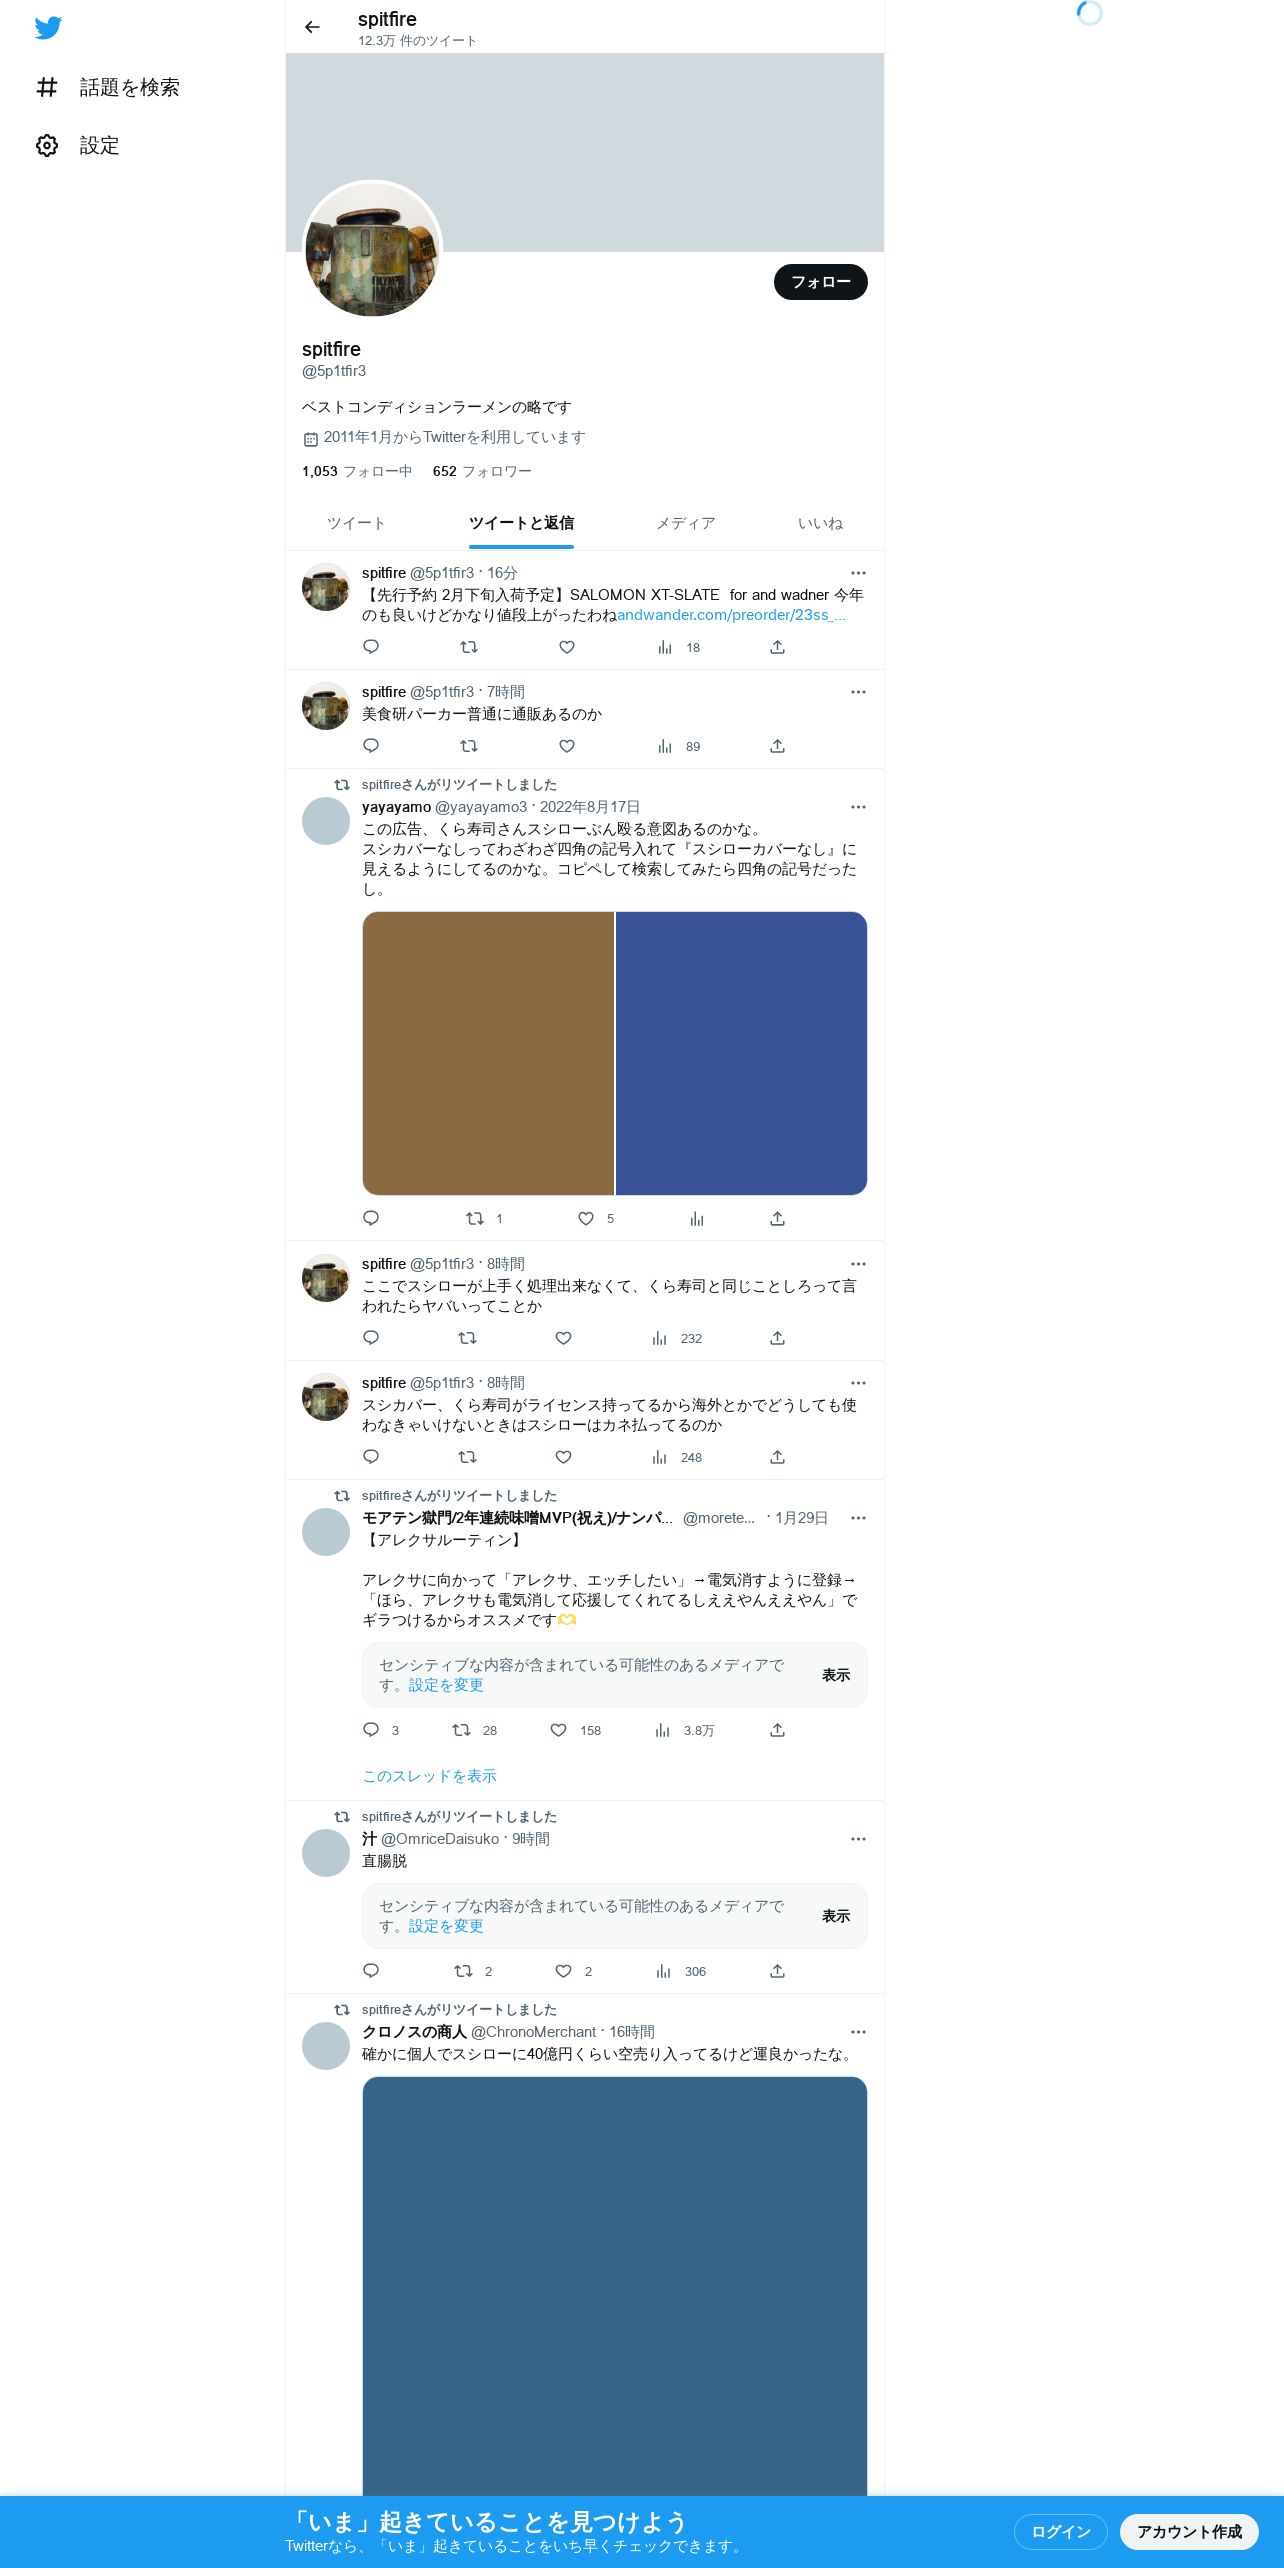
Task: Switch to the メディア tab
Action: coord(686,523)
